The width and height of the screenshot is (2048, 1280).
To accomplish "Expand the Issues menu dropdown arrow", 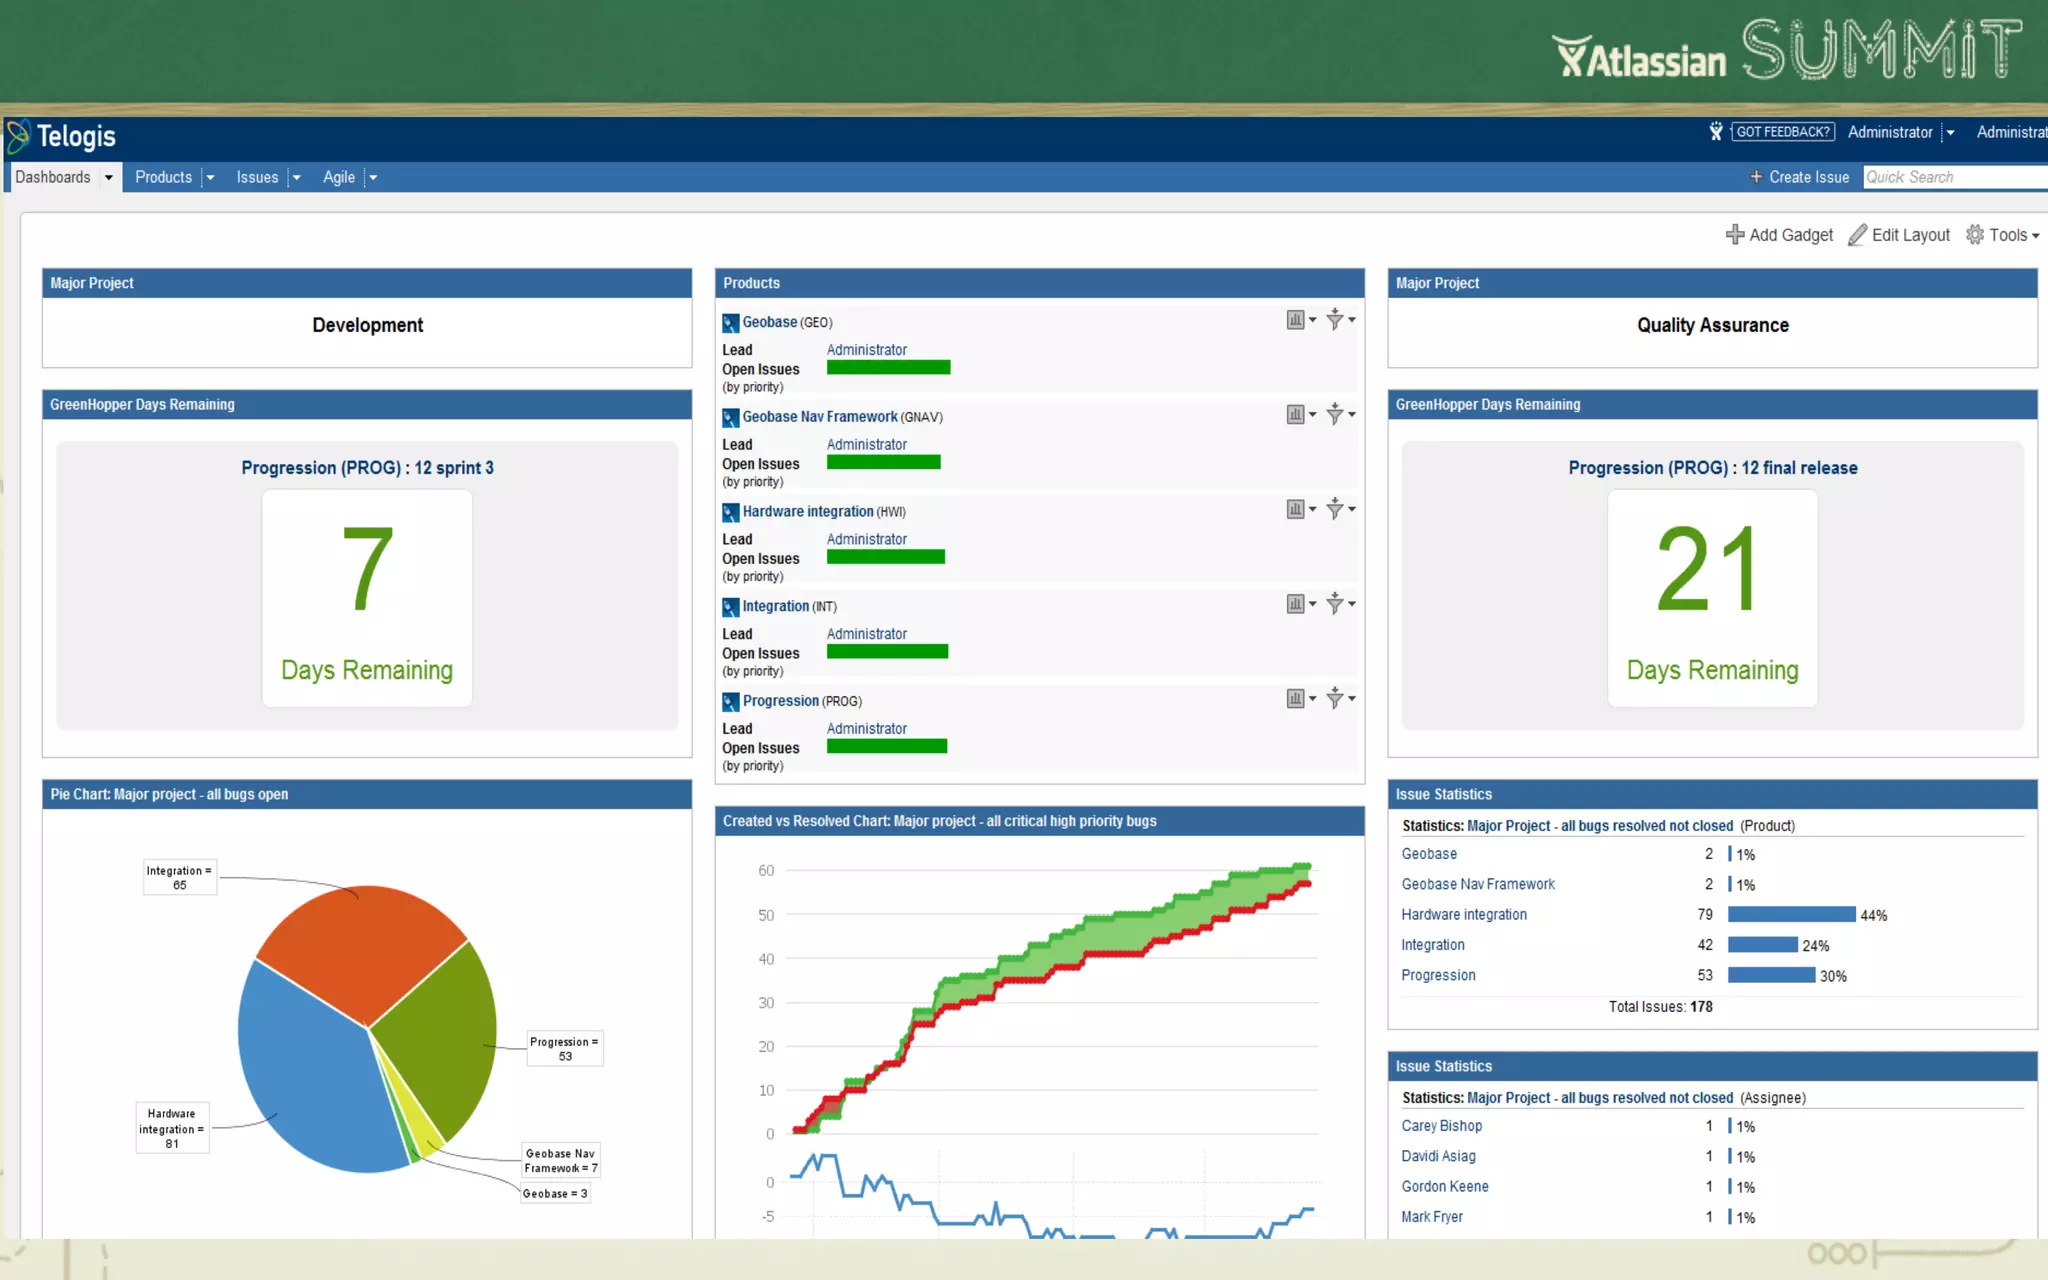I will tap(296, 178).
